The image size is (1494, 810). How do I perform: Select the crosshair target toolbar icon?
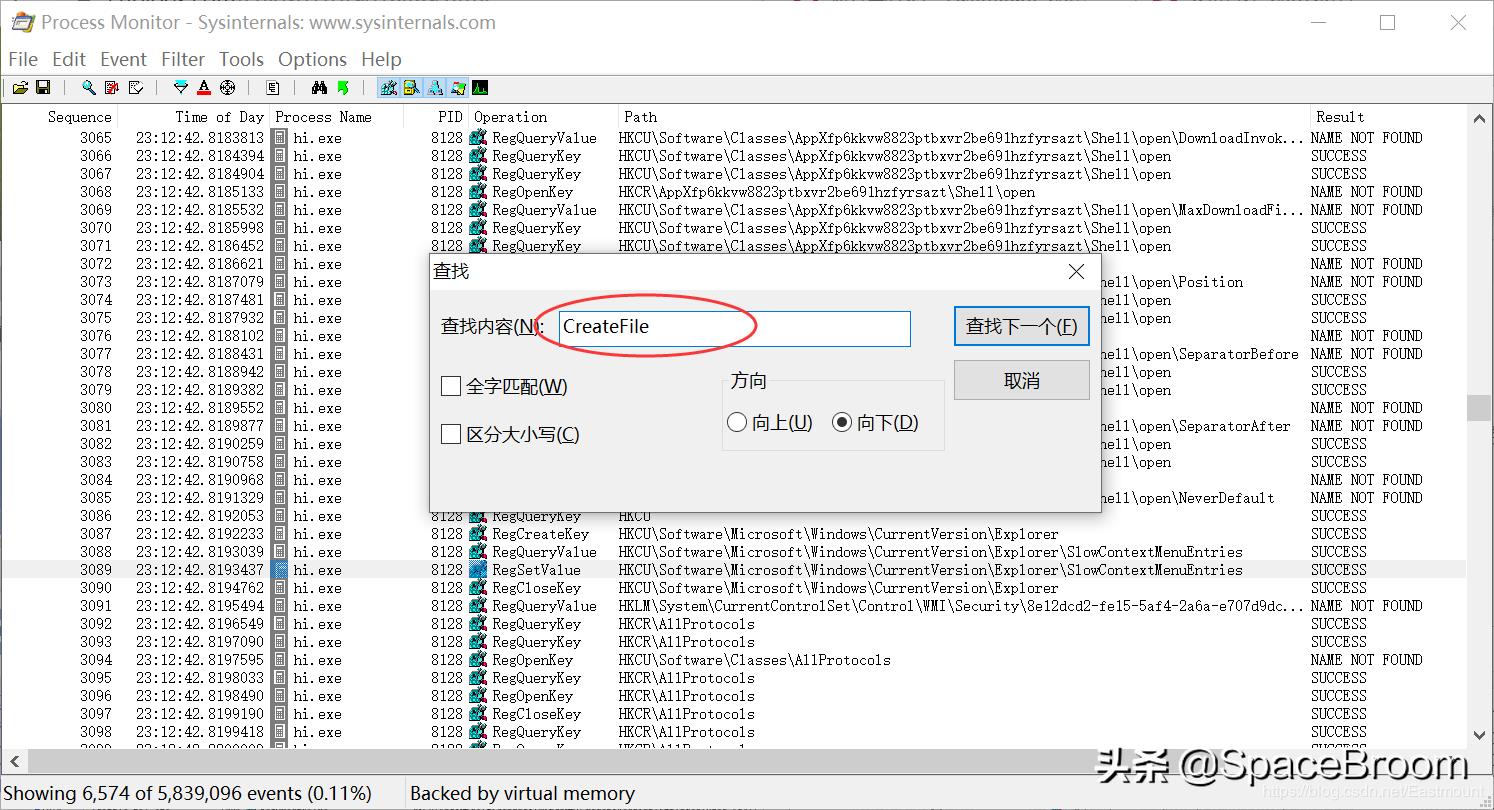tap(228, 88)
